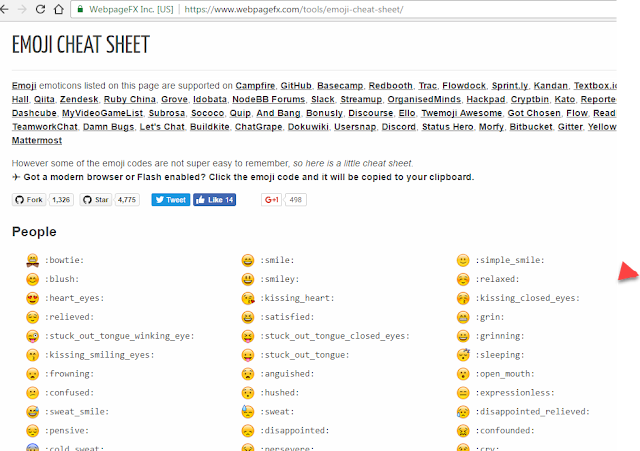
Task: Click the grin emoji face
Action: click(x=463, y=317)
